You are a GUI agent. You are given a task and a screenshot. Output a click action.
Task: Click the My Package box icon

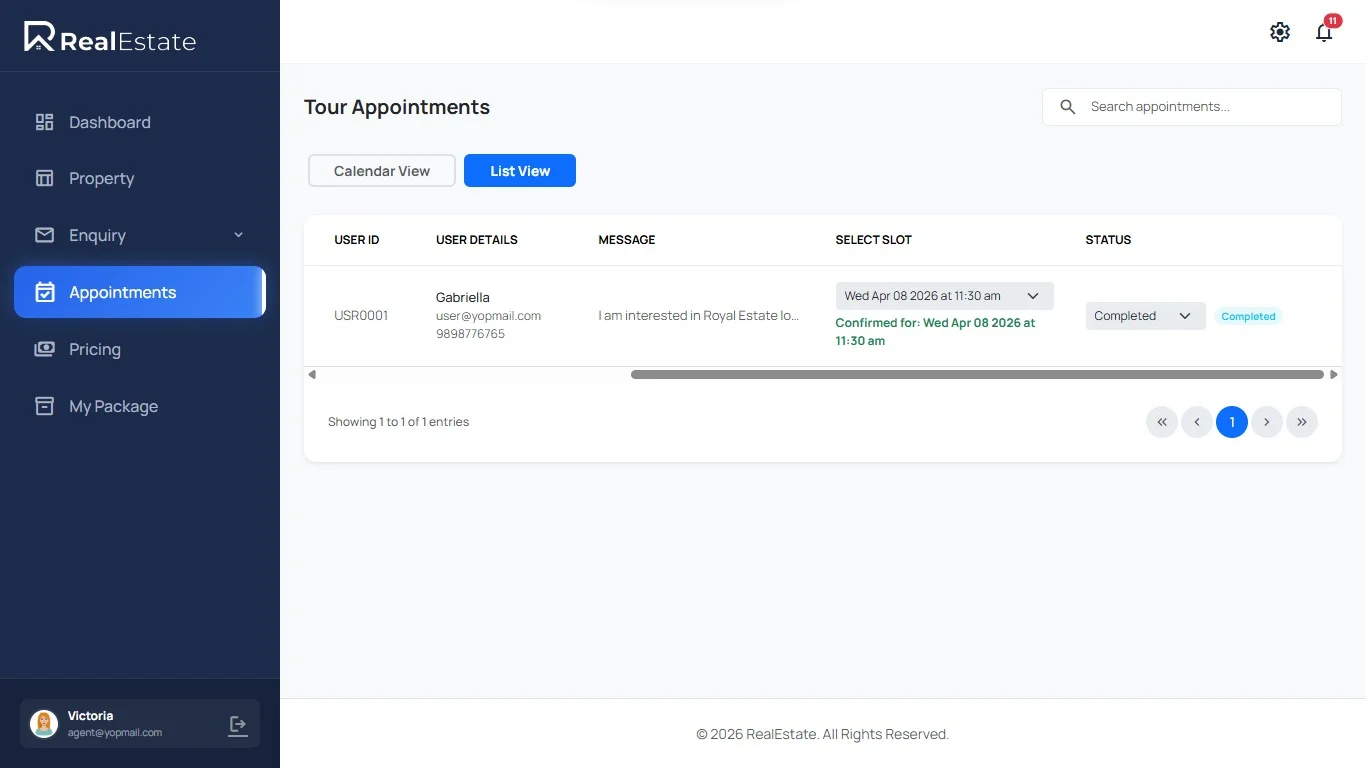tap(44, 406)
